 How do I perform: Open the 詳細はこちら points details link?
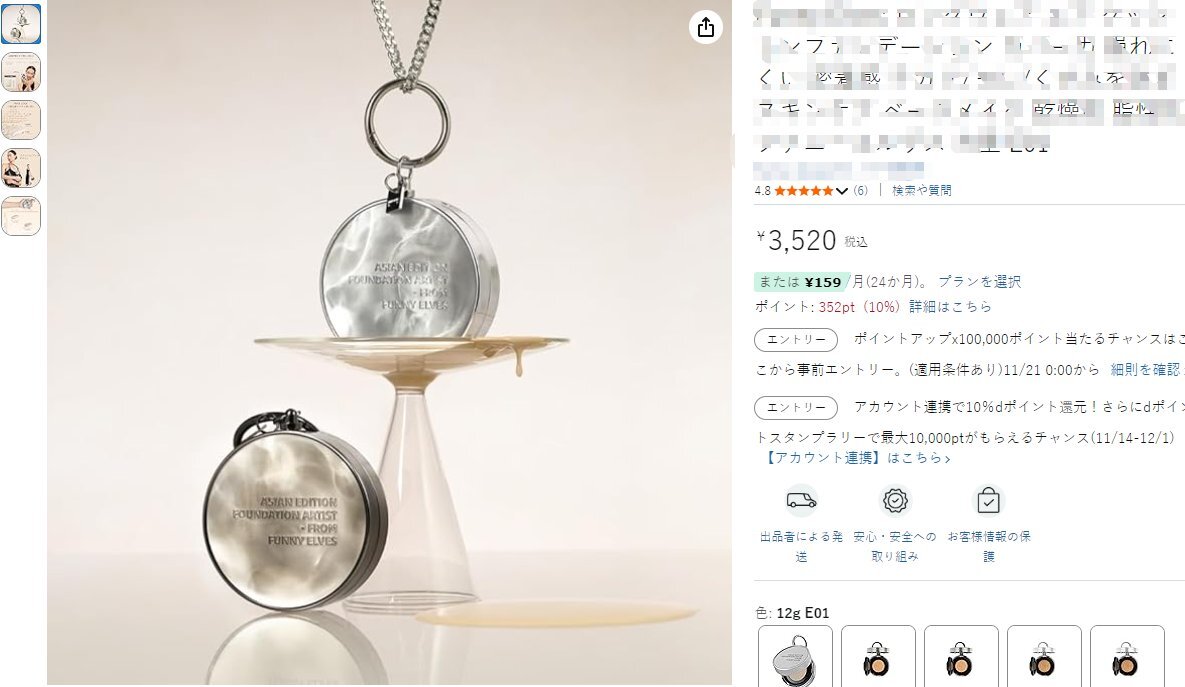[x=950, y=306]
